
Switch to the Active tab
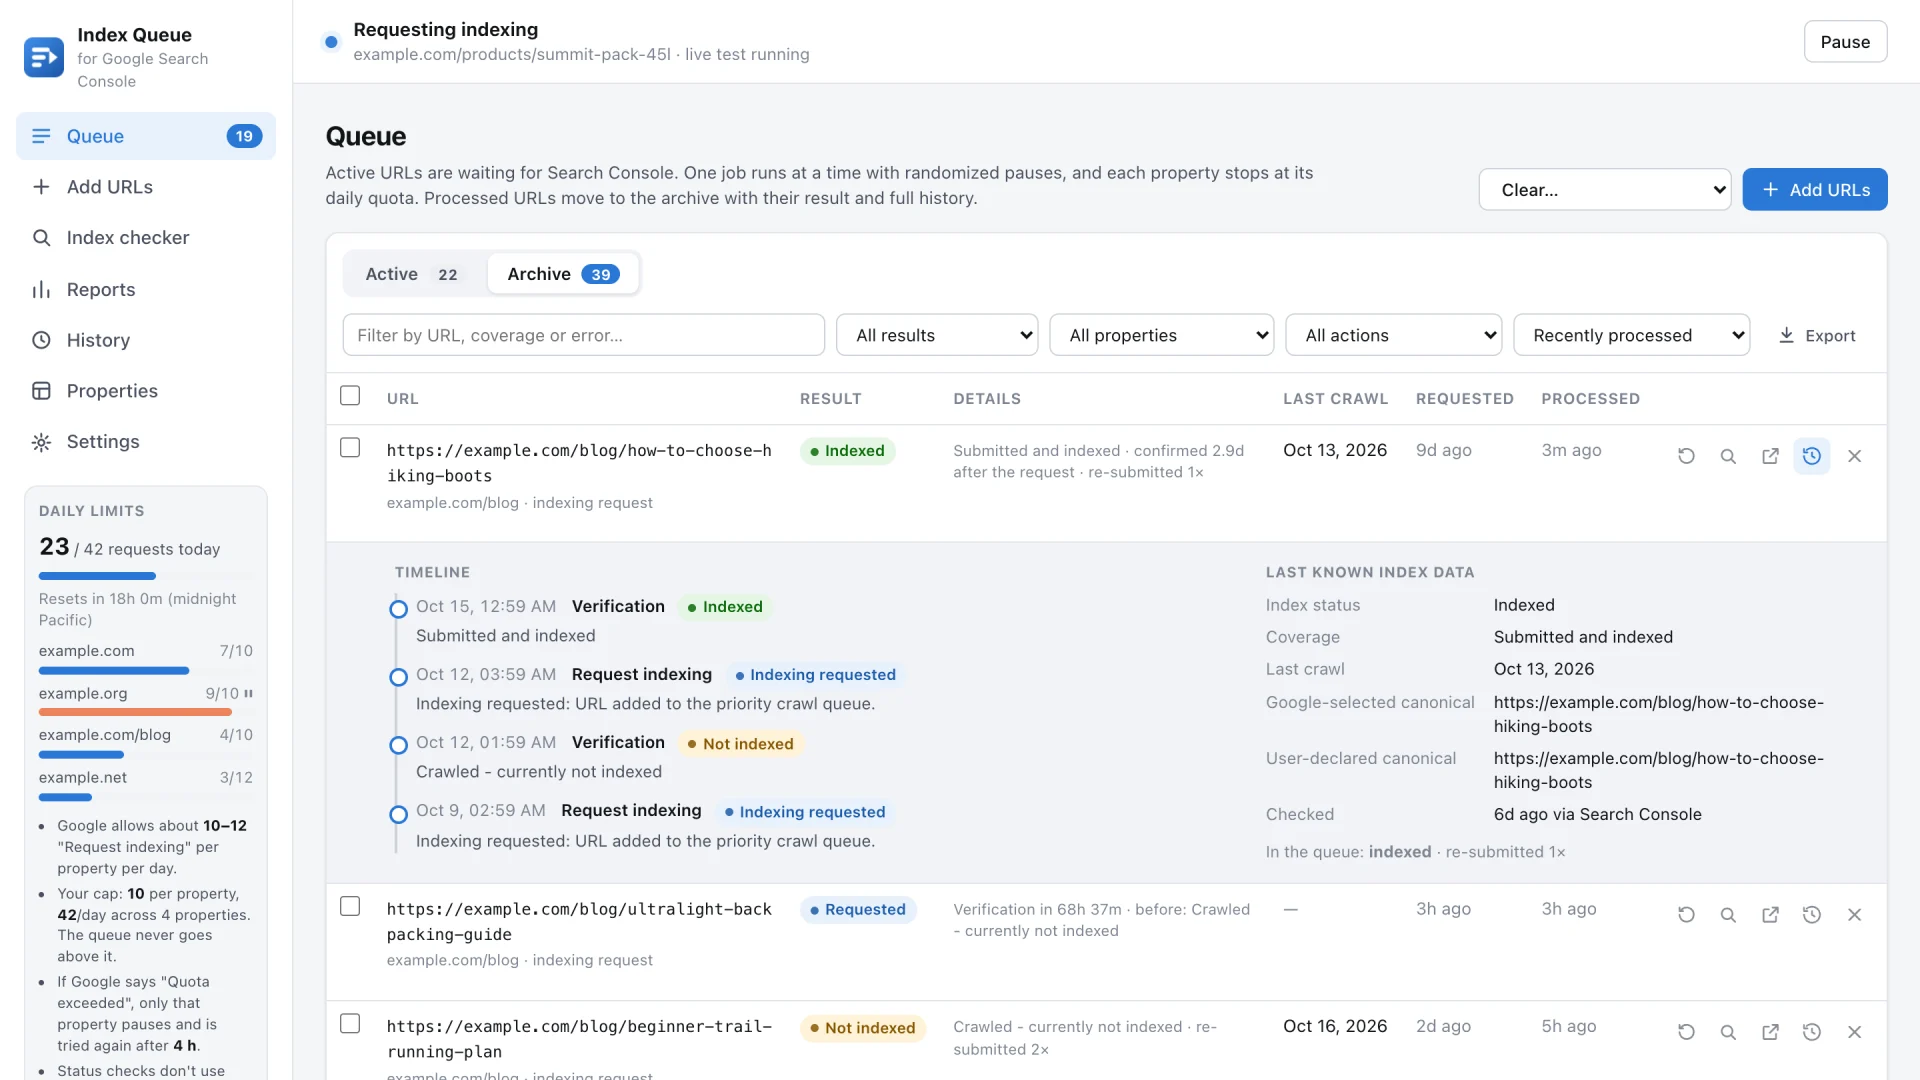pyautogui.click(x=414, y=274)
